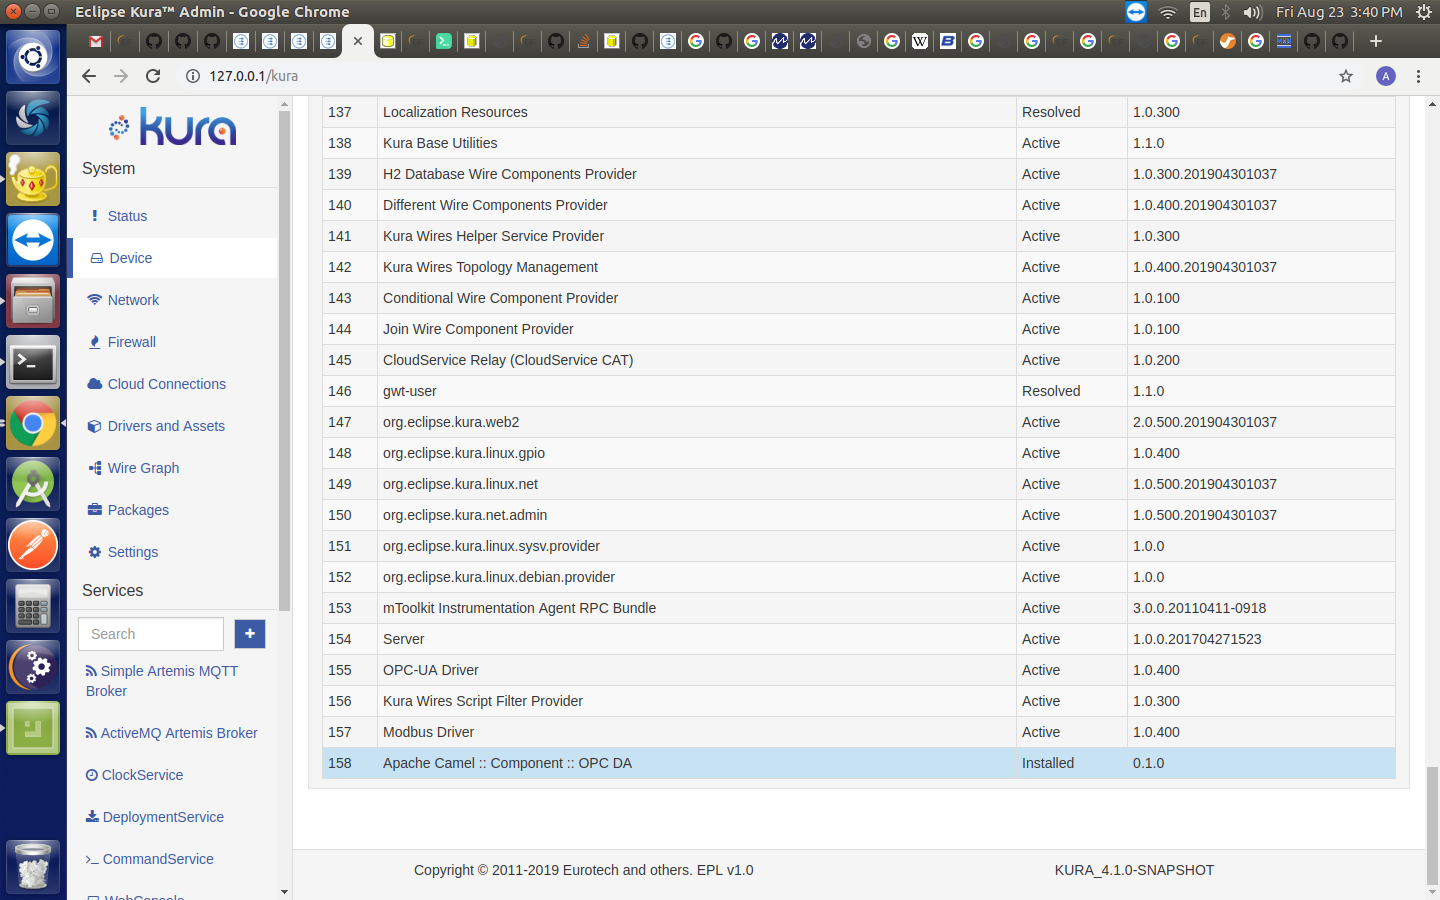Open the Calculator from the dock

[x=33, y=607]
